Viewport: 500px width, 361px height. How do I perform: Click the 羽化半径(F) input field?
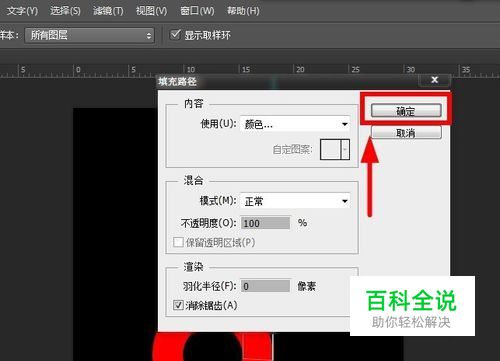click(x=265, y=286)
